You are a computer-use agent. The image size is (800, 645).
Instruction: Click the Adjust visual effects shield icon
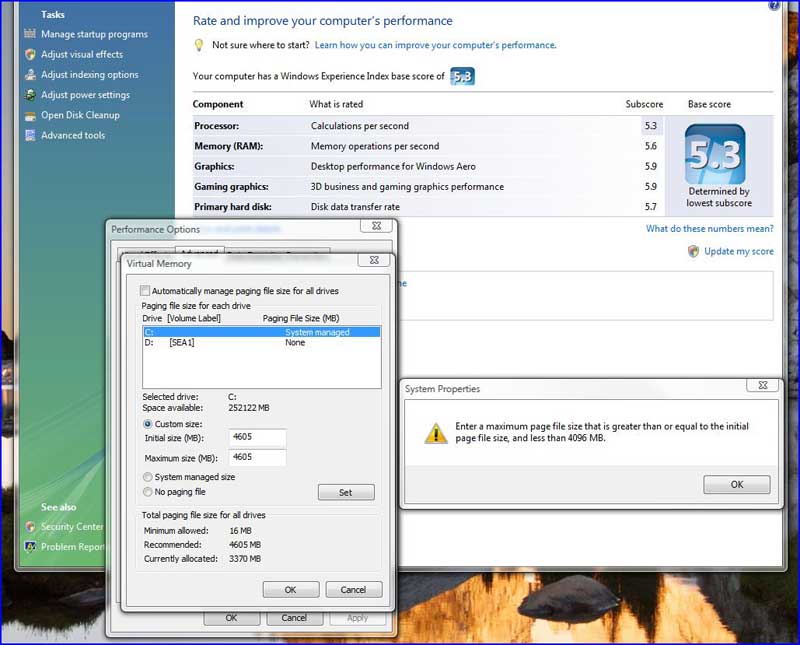30,54
